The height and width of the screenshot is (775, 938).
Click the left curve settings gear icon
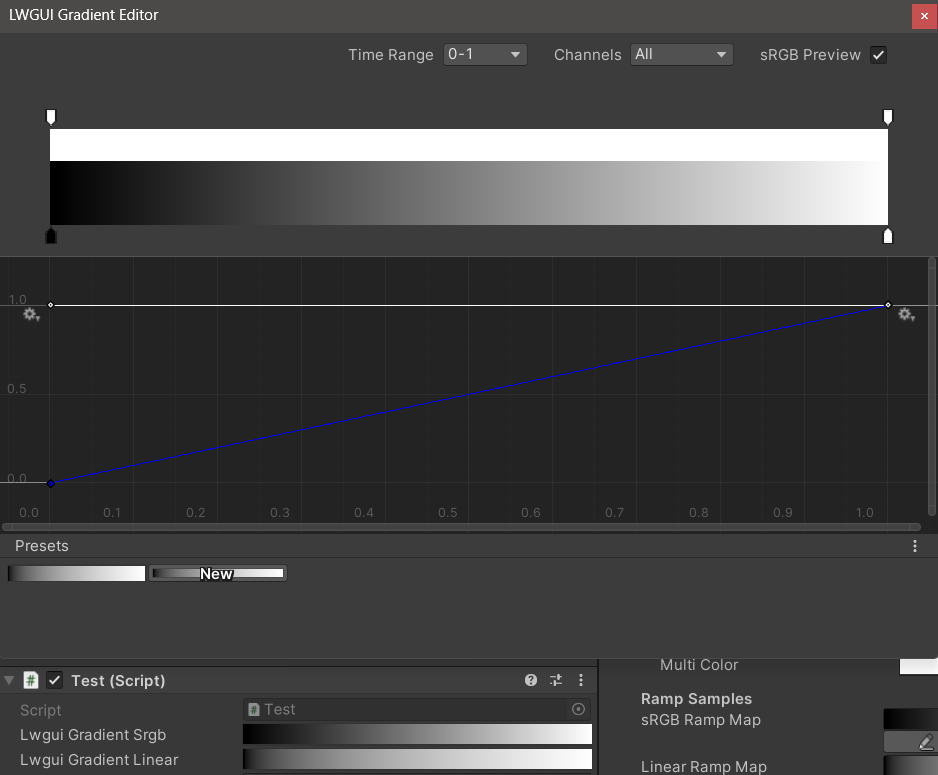(31, 314)
